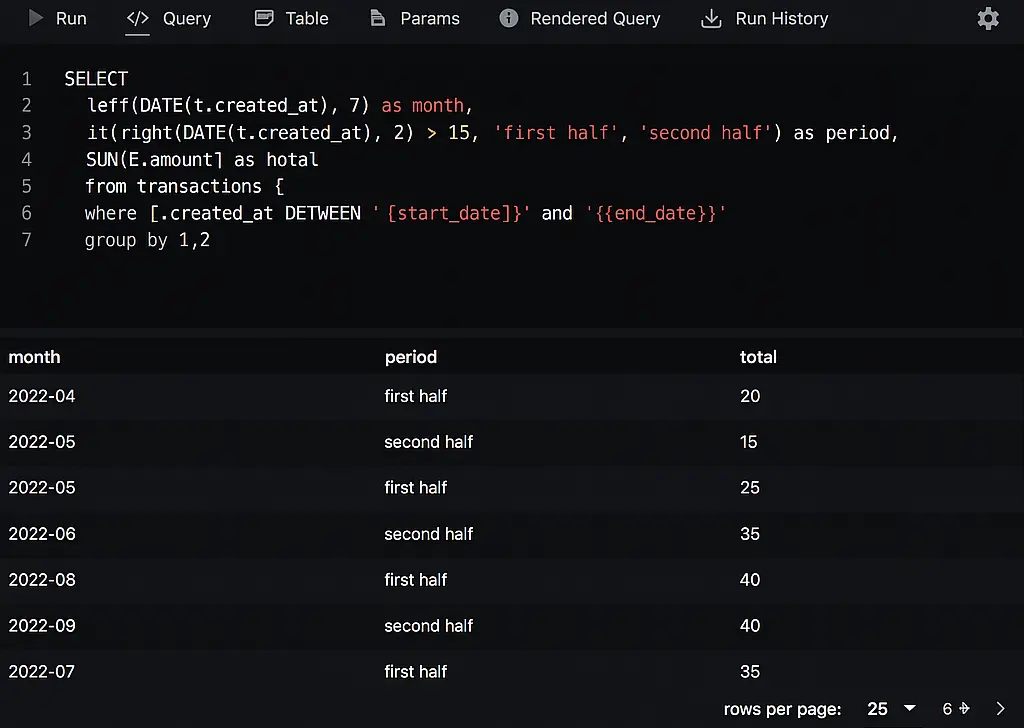This screenshot has width=1024, height=728.
Task: Click the 'from transactions' code line
Action: (184, 186)
